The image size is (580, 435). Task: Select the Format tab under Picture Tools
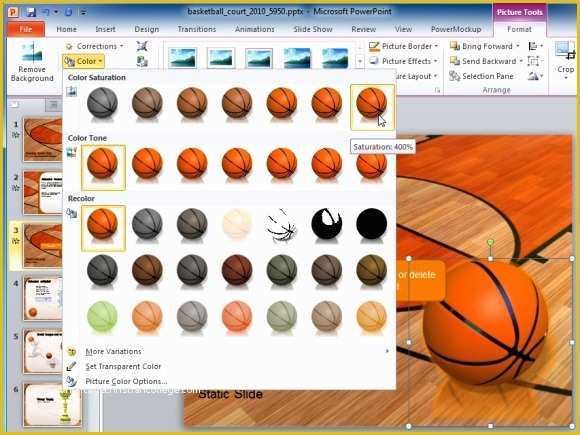click(519, 29)
